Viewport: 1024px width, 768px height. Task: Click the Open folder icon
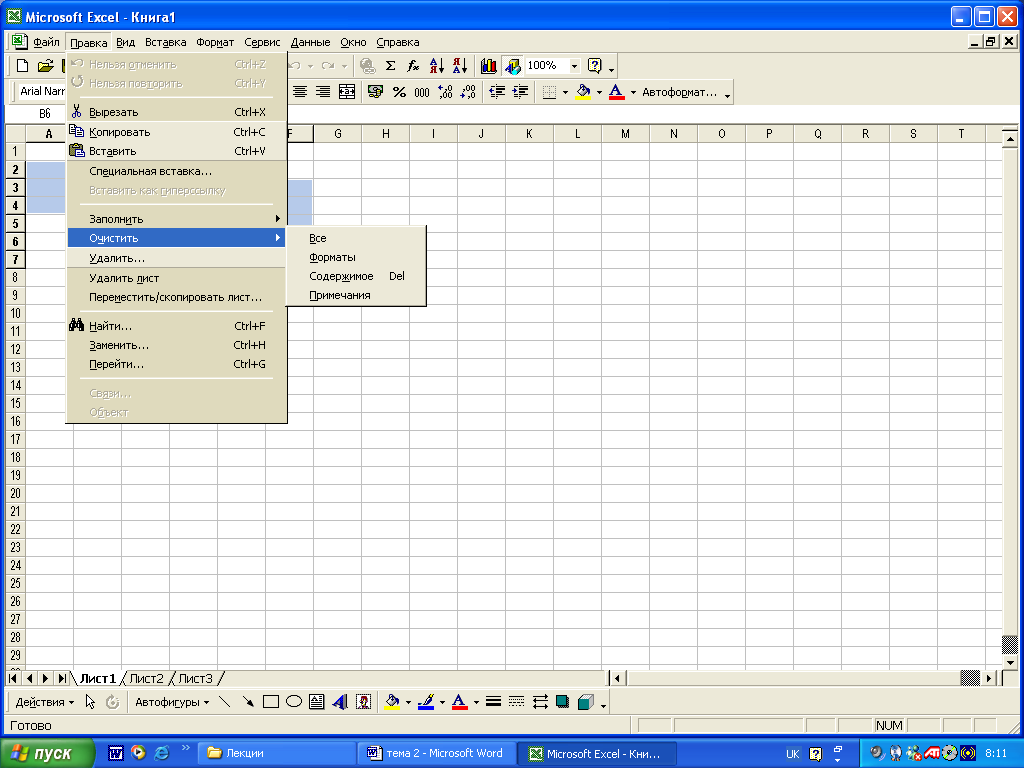45,65
